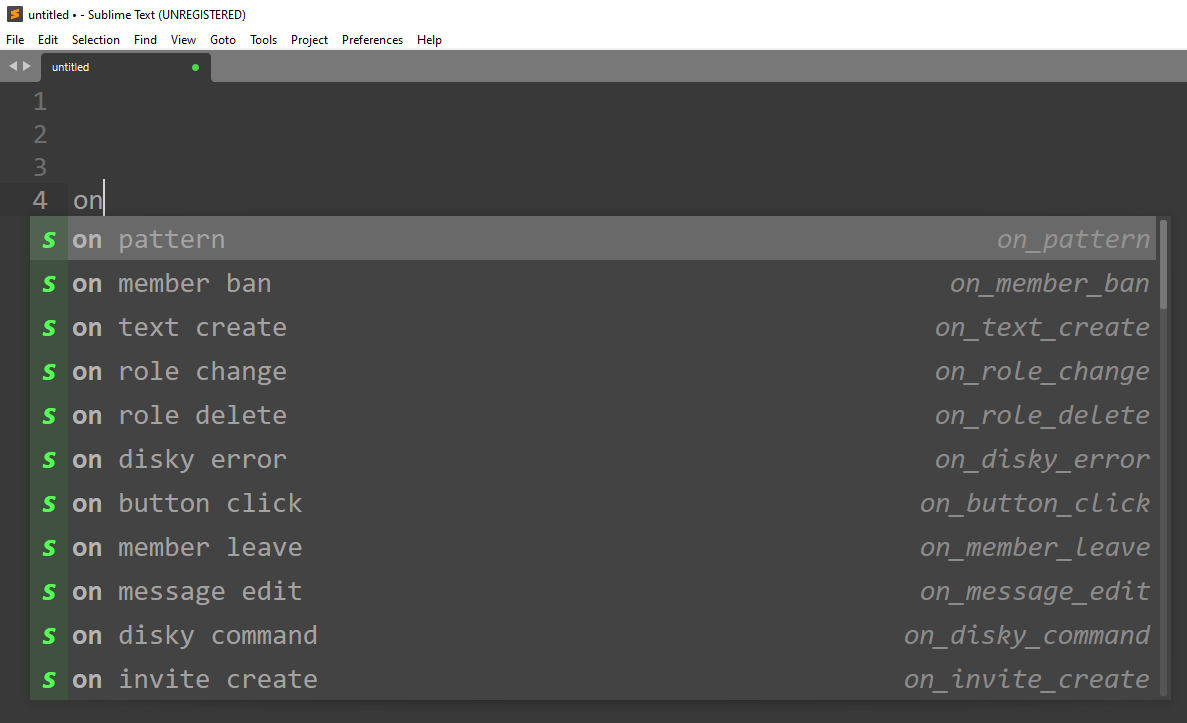Click the Sublime Text logo in title bar

point(14,14)
